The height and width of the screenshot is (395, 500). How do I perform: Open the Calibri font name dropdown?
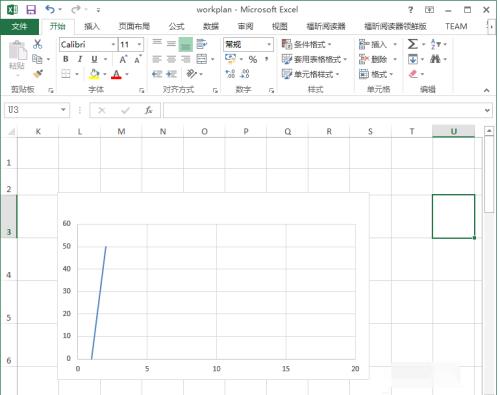(113, 44)
